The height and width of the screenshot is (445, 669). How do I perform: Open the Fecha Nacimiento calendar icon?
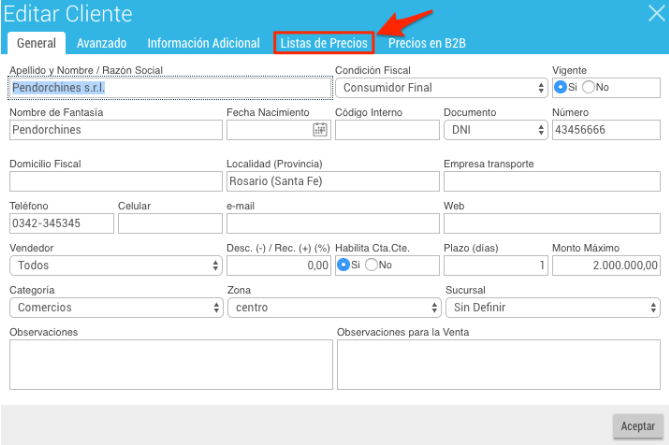click(320, 129)
